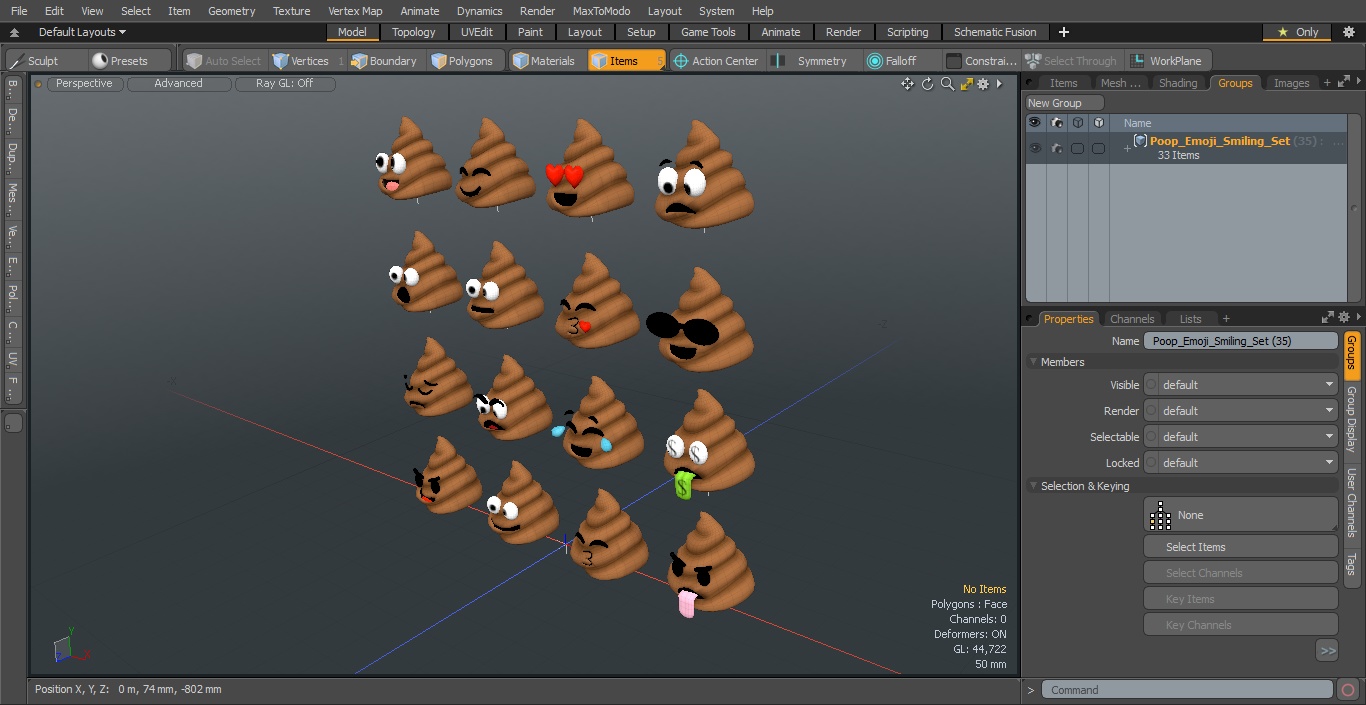
Task: Open Default Layouts dropdown
Action: [x=82, y=32]
